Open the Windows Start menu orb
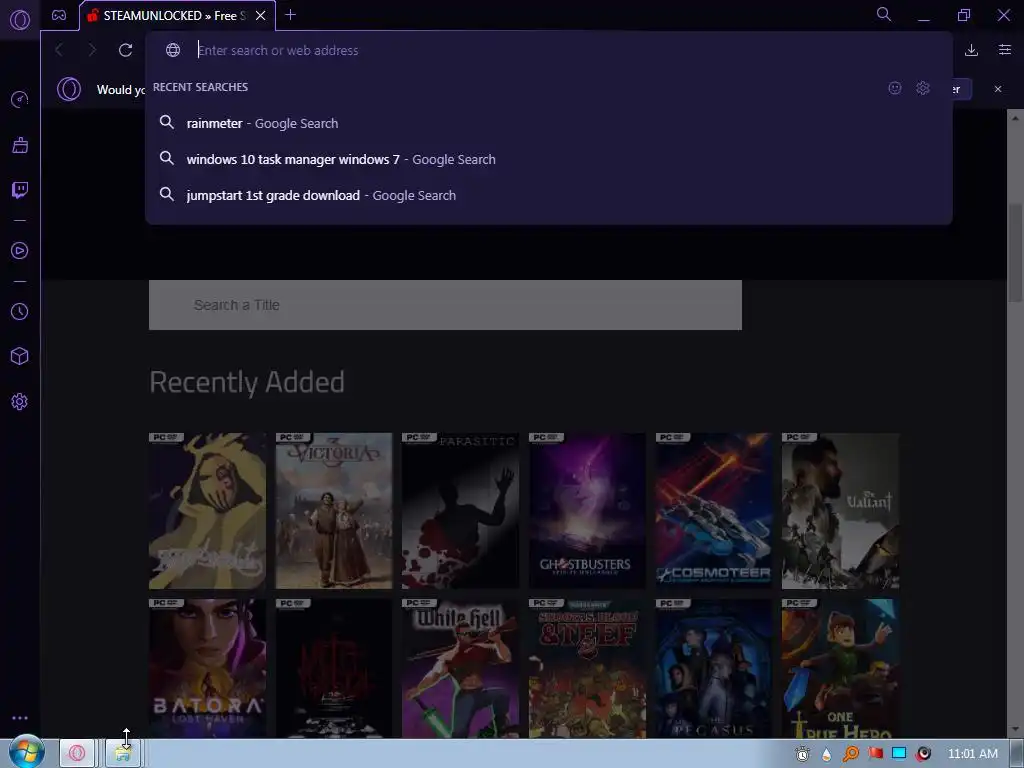The width and height of the screenshot is (1024, 768). (27, 752)
